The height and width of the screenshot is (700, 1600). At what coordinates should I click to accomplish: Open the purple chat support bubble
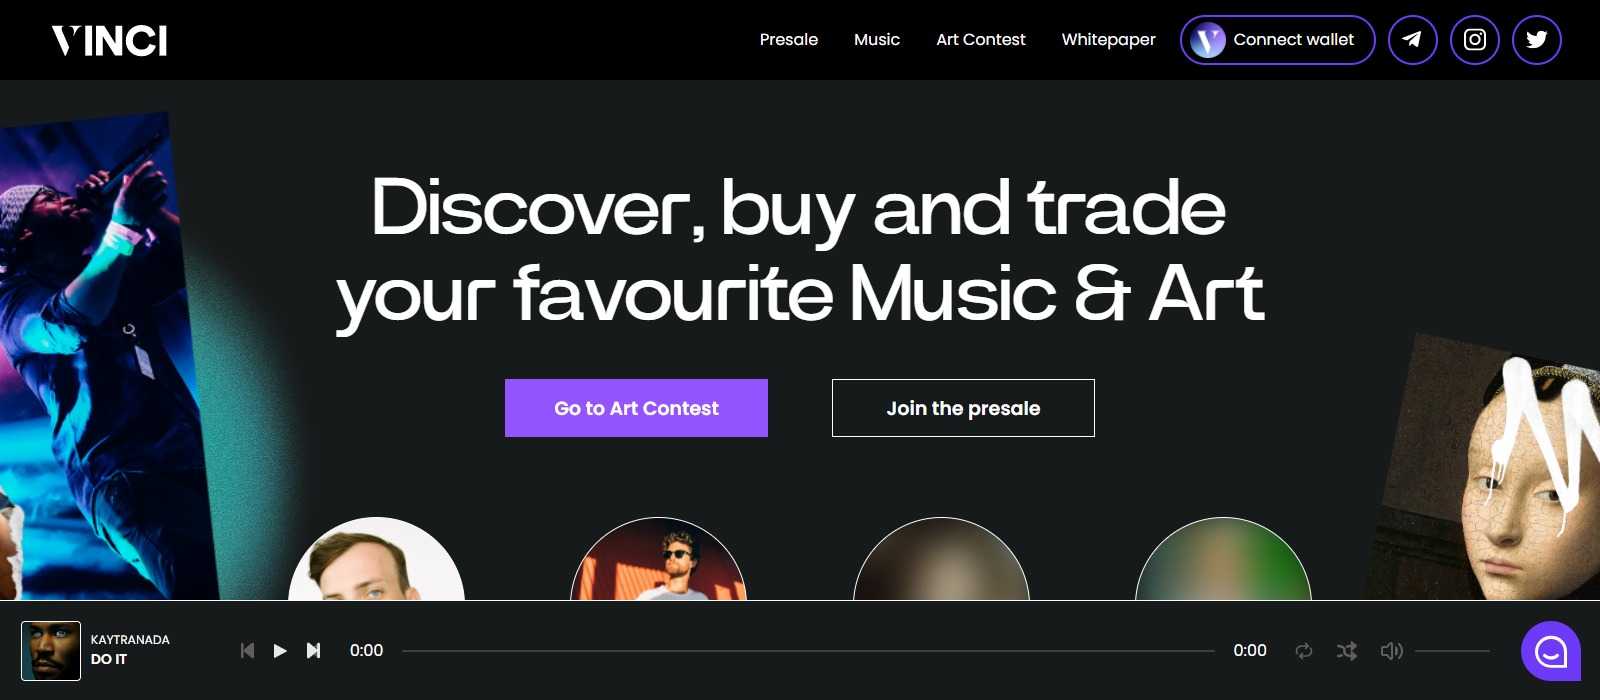(x=1551, y=651)
